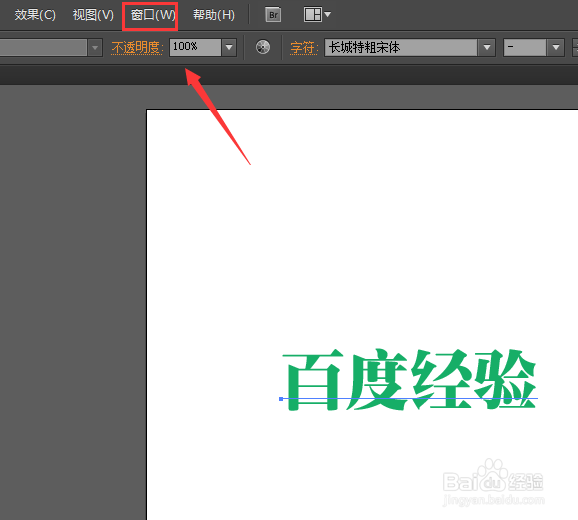Click the blue anchor point of the text baseline
The image size is (578, 520).
[281, 399]
